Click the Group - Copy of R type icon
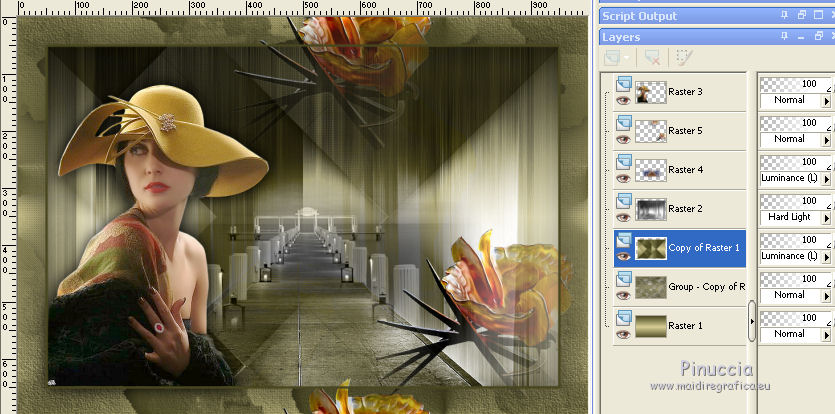835x414 pixels. [624, 279]
